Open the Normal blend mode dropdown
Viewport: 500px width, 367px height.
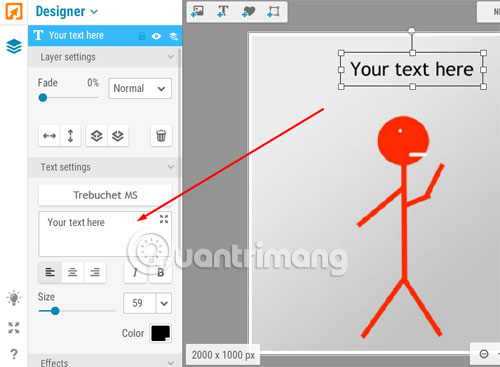(140, 88)
